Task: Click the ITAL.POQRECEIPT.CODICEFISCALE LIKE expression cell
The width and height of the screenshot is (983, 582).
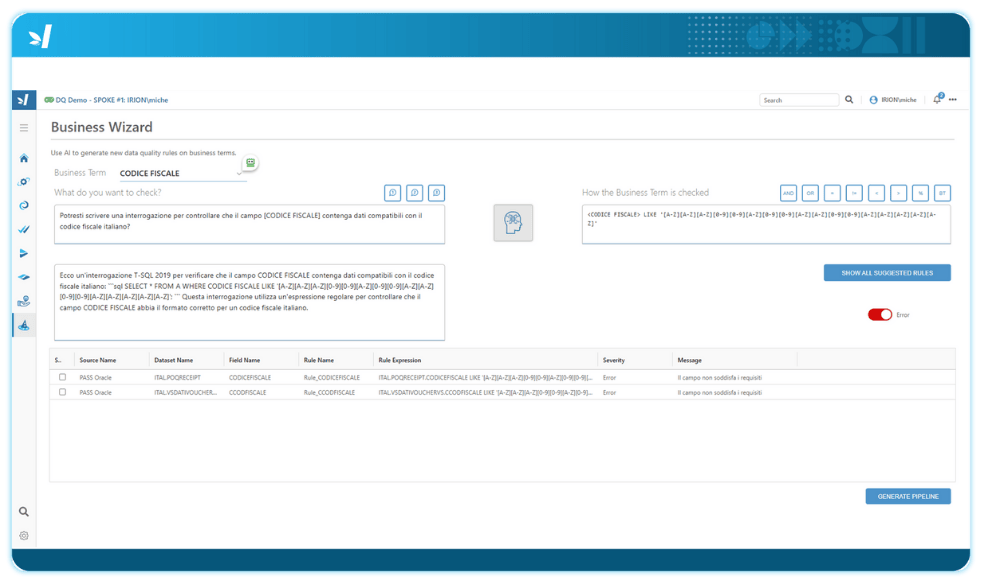Action: click(485, 378)
